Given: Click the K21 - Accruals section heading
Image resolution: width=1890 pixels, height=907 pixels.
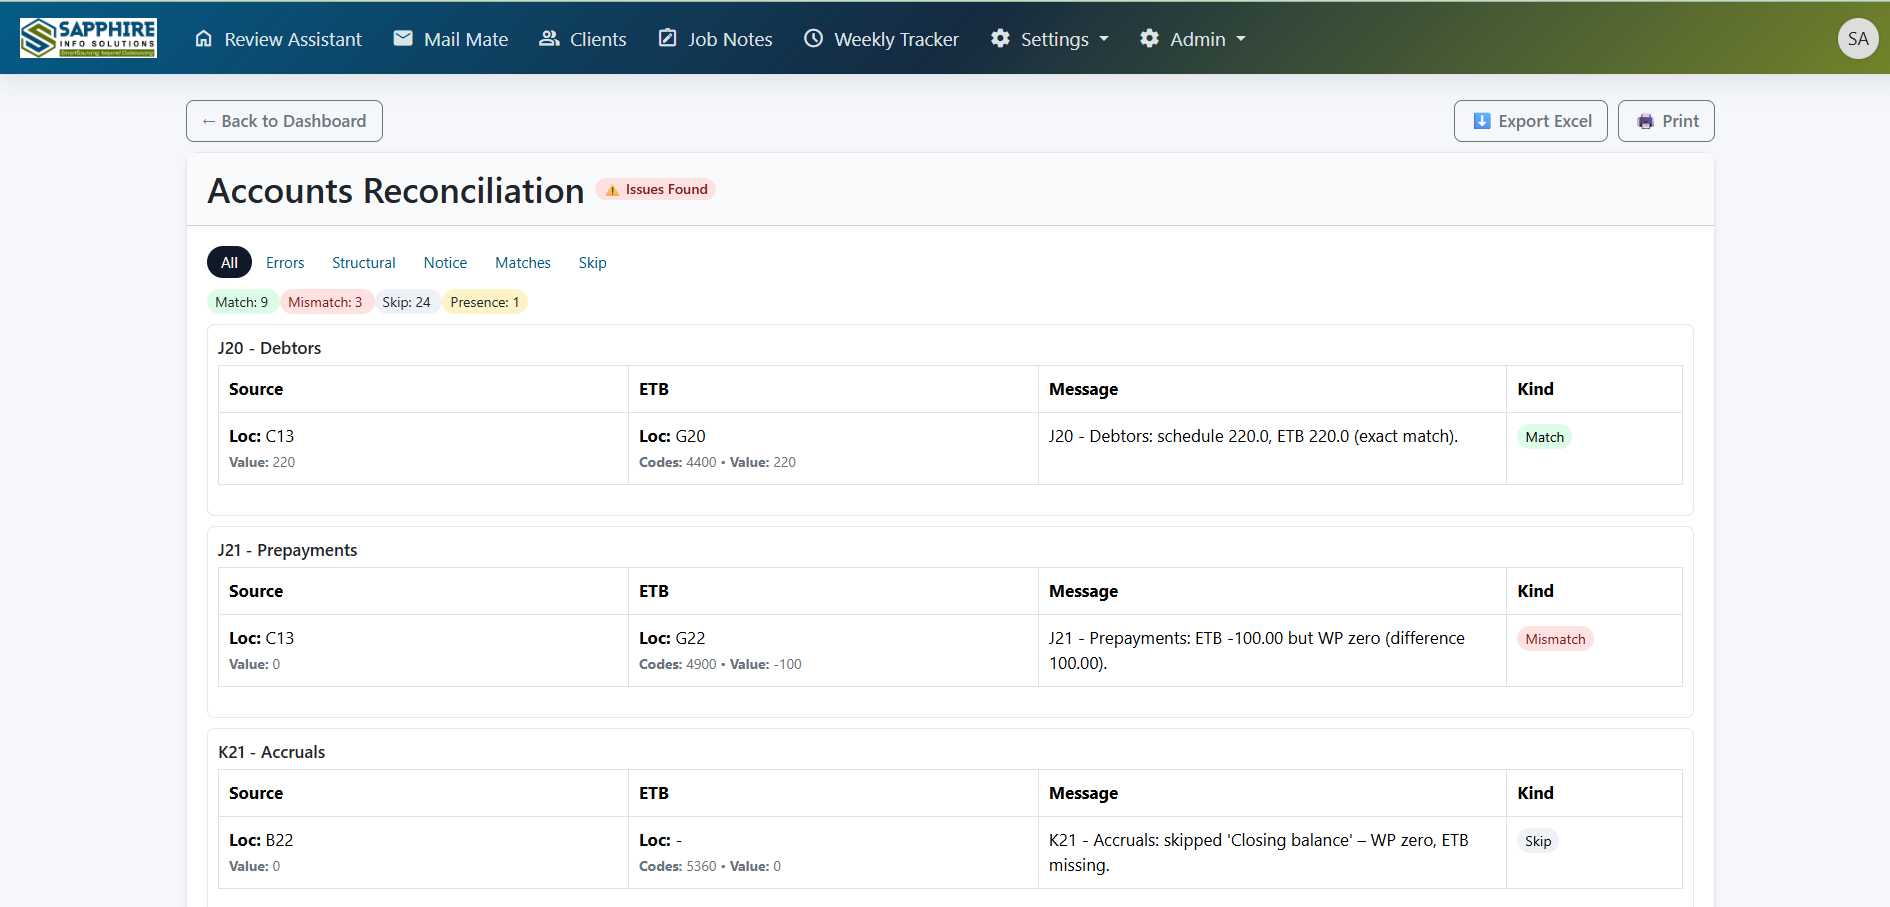Looking at the screenshot, I should click(271, 752).
